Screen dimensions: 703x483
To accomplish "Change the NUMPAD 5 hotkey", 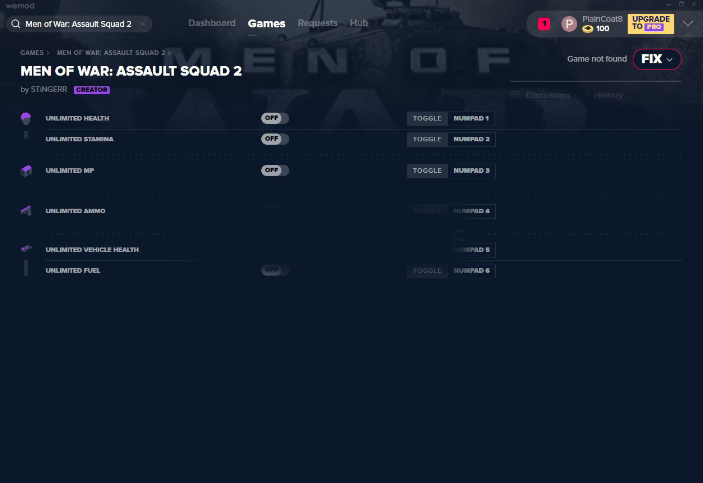I will point(471,249).
